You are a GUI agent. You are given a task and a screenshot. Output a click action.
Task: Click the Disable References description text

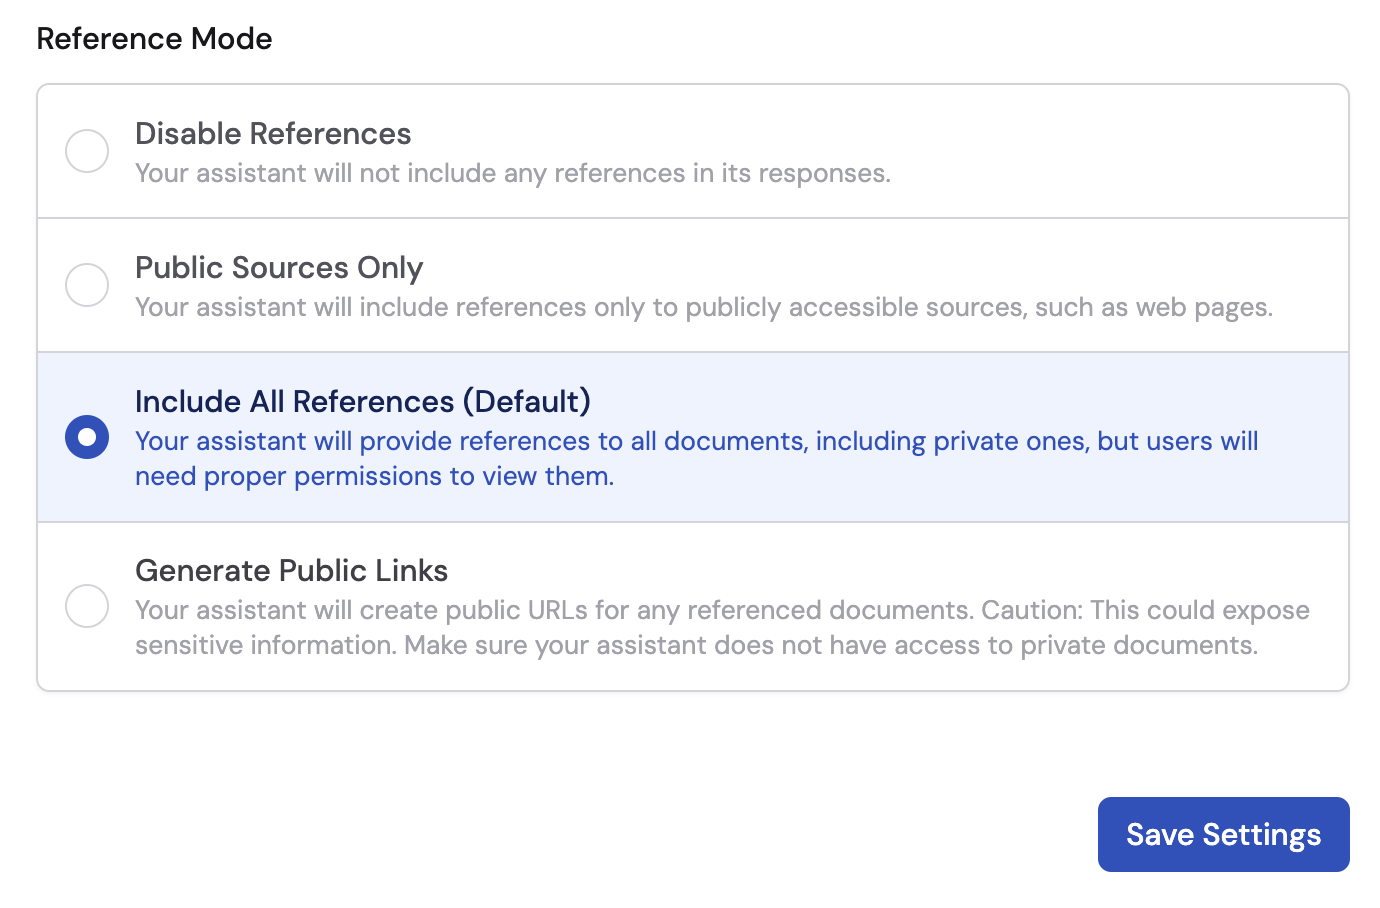click(x=512, y=172)
